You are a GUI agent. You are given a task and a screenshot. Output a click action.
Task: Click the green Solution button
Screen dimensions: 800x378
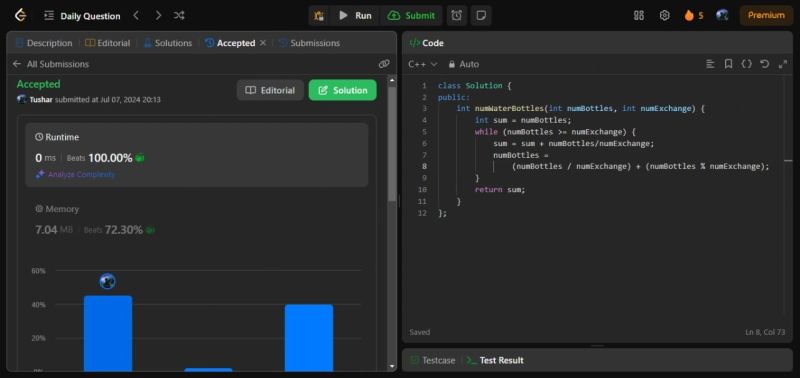tap(342, 90)
